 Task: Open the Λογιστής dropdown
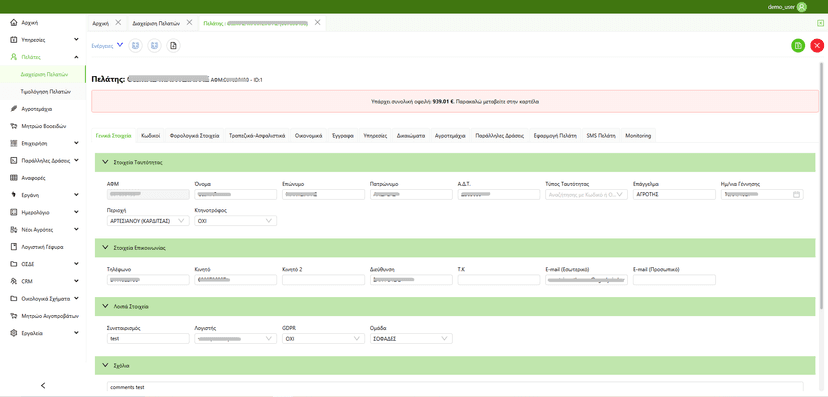(x=236, y=338)
